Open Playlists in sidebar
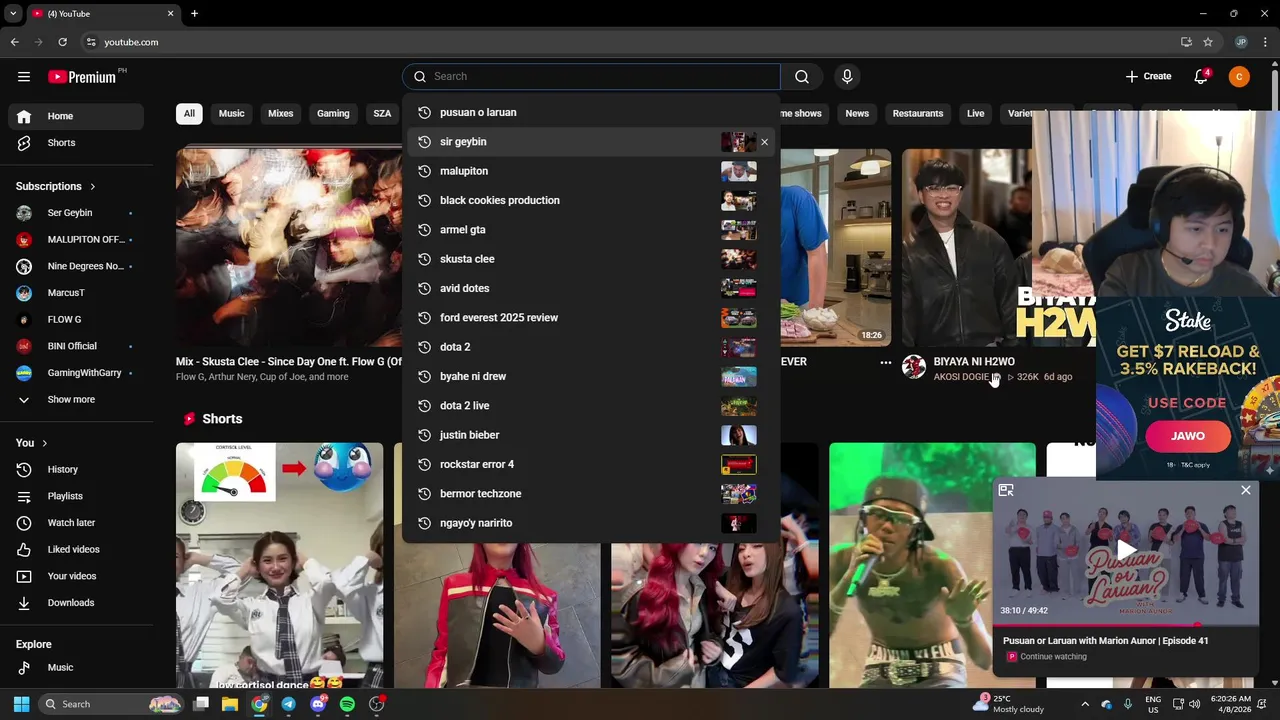 click(76, 496)
